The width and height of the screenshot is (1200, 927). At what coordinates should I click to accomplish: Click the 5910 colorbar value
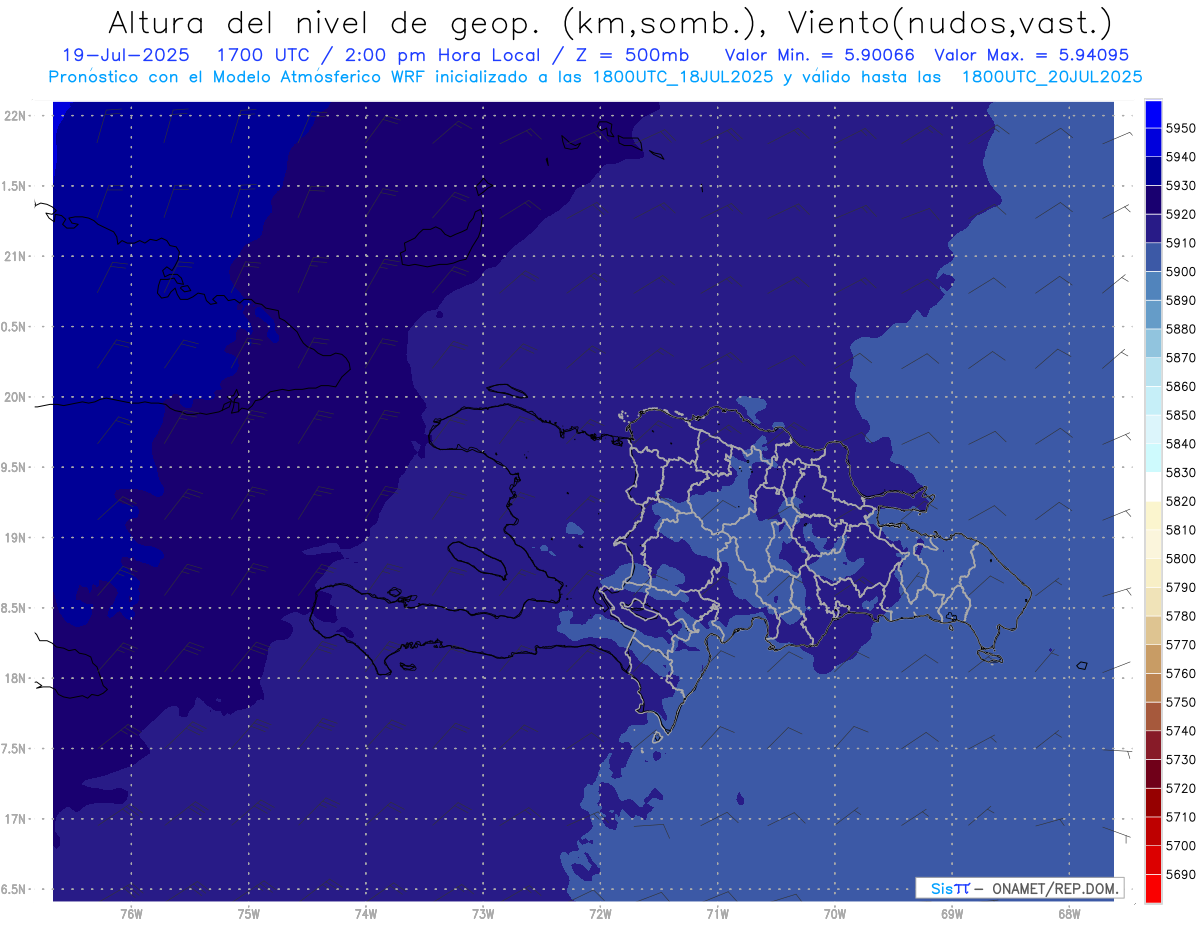1181,243
